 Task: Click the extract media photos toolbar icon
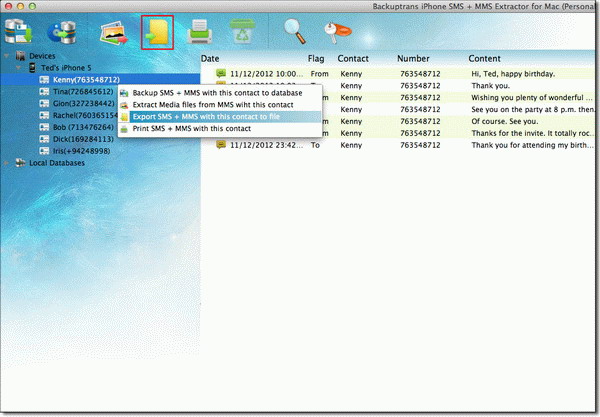pos(114,33)
